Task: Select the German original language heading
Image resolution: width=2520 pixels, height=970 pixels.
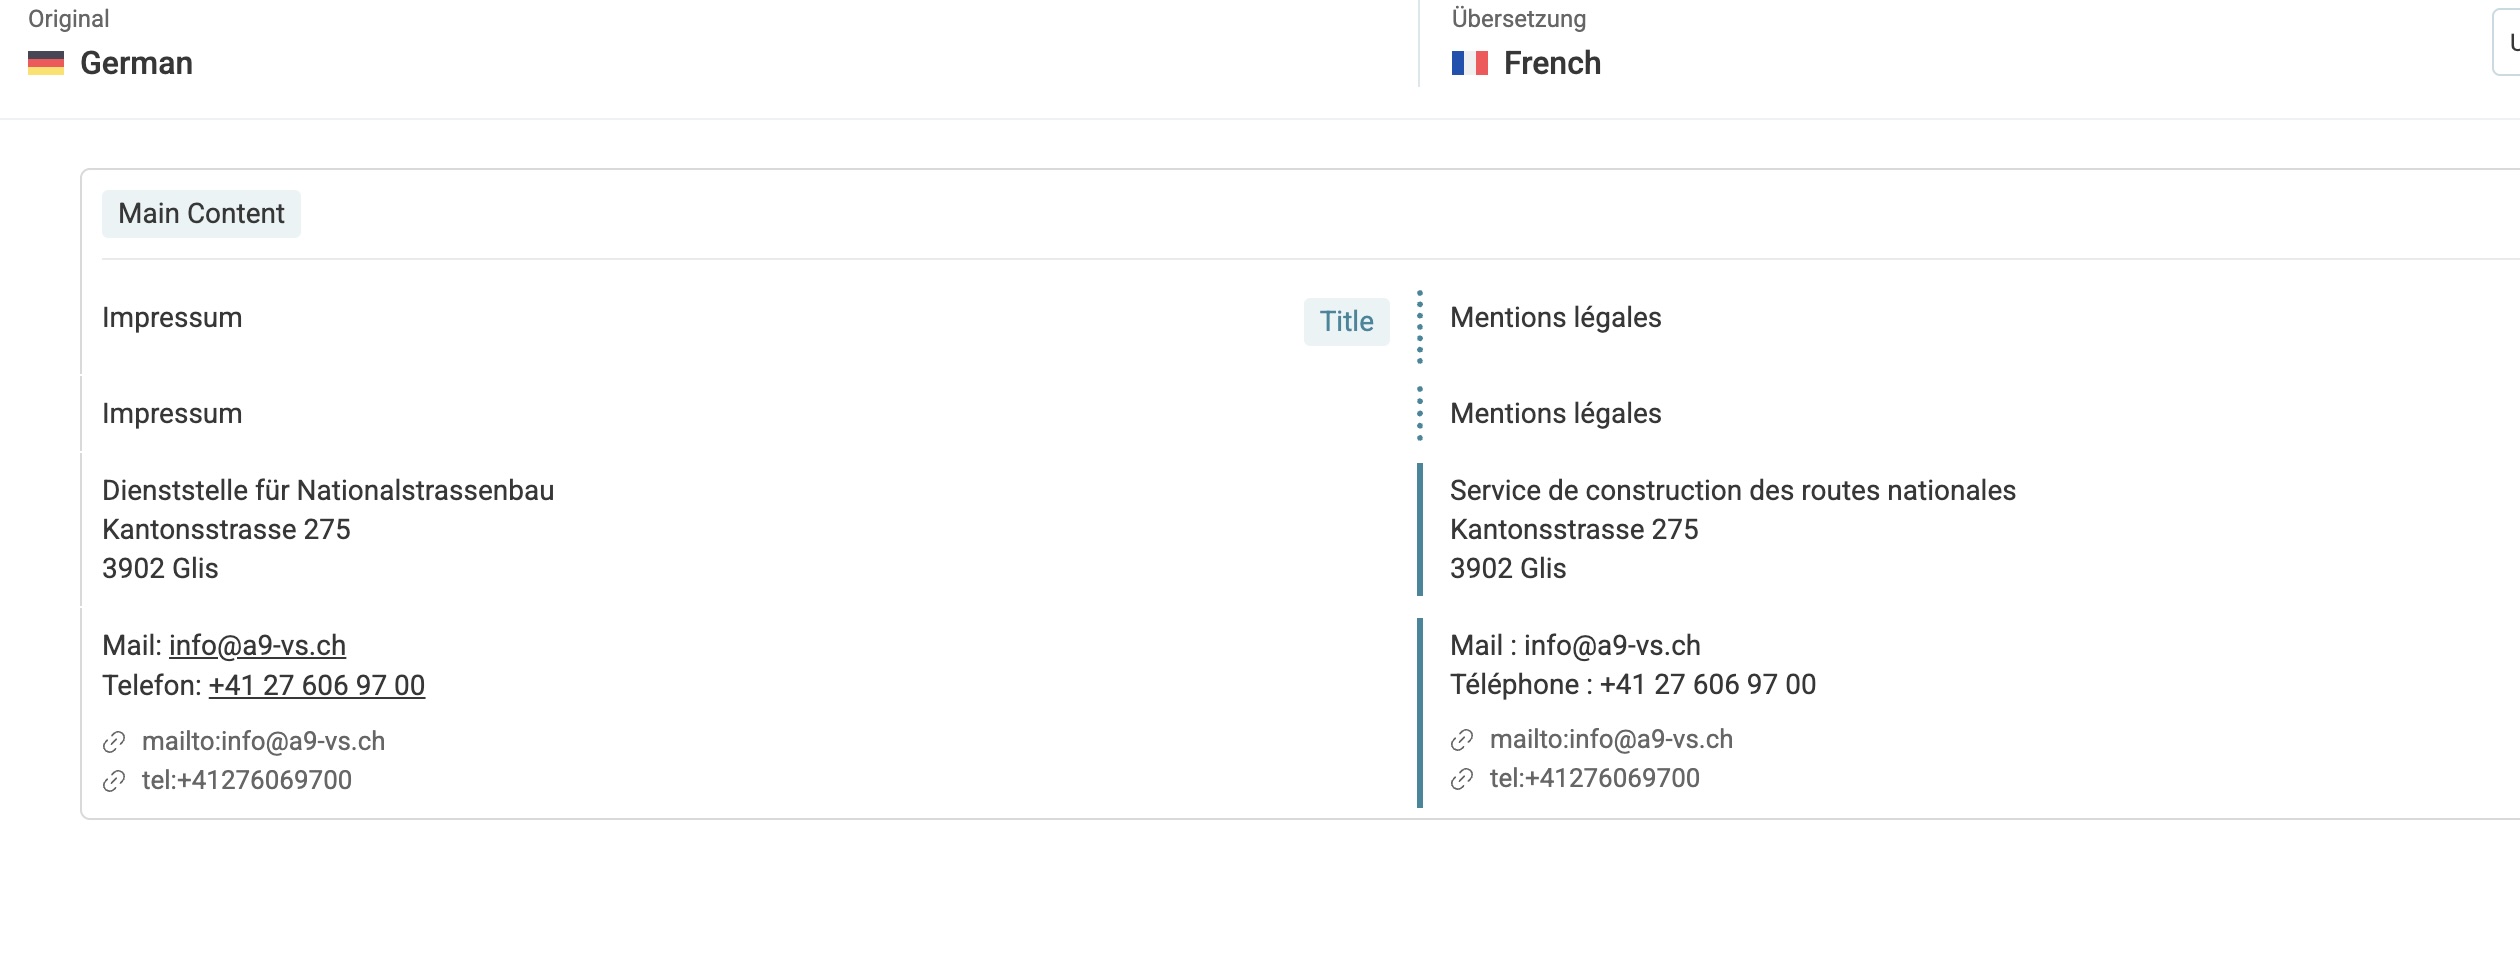Action: pos(136,63)
